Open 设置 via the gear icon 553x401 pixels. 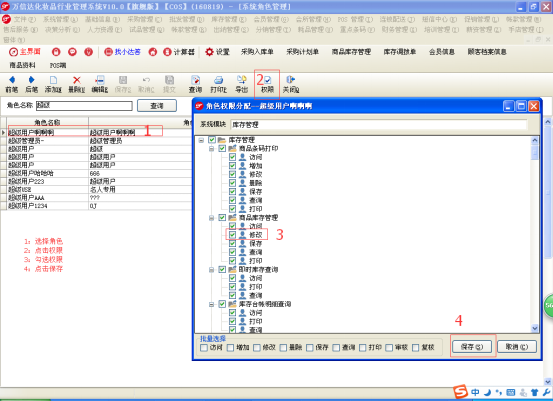(x=217, y=52)
